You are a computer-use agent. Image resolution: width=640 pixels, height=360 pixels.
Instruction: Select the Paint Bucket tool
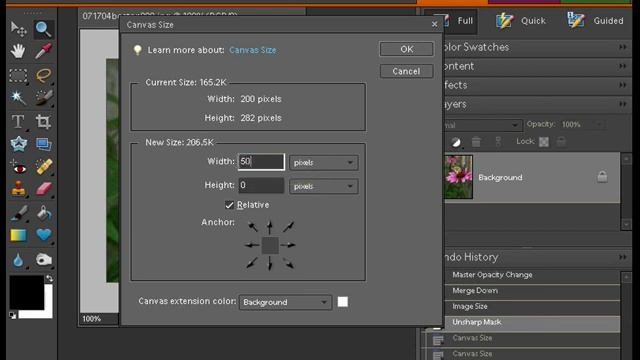44,213
